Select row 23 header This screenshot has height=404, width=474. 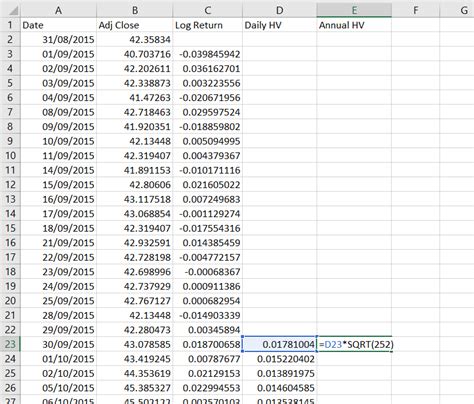pyautogui.click(x=10, y=344)
